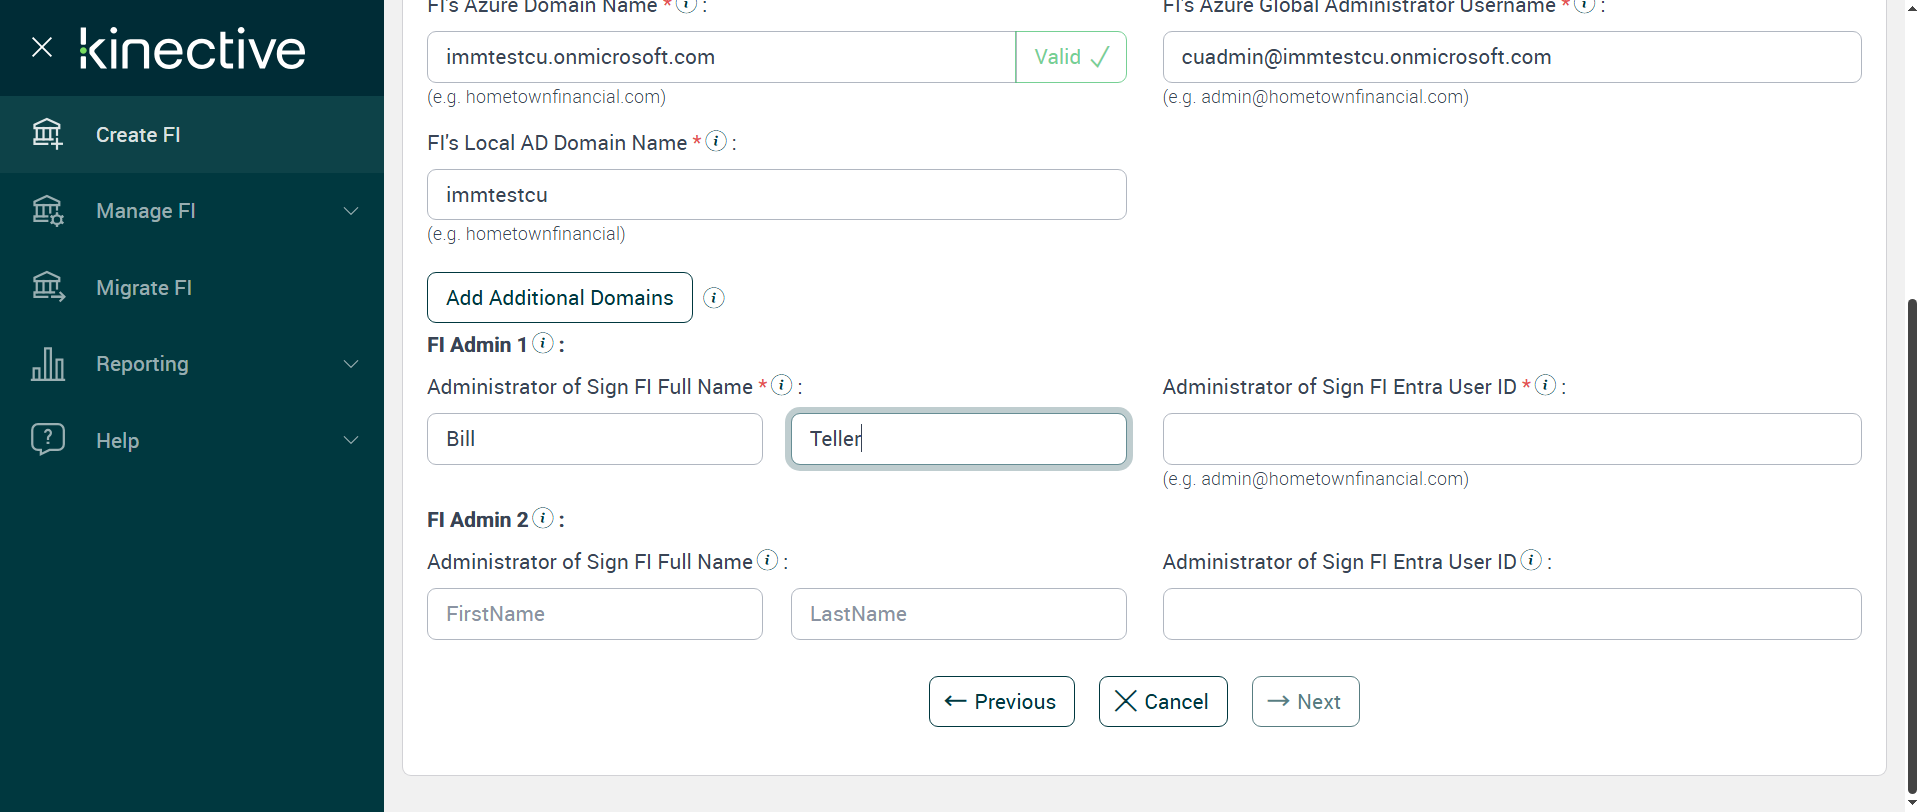
Task: Click the Create FI bank icon
Action: pyautogui.click(x=47, y=134)
